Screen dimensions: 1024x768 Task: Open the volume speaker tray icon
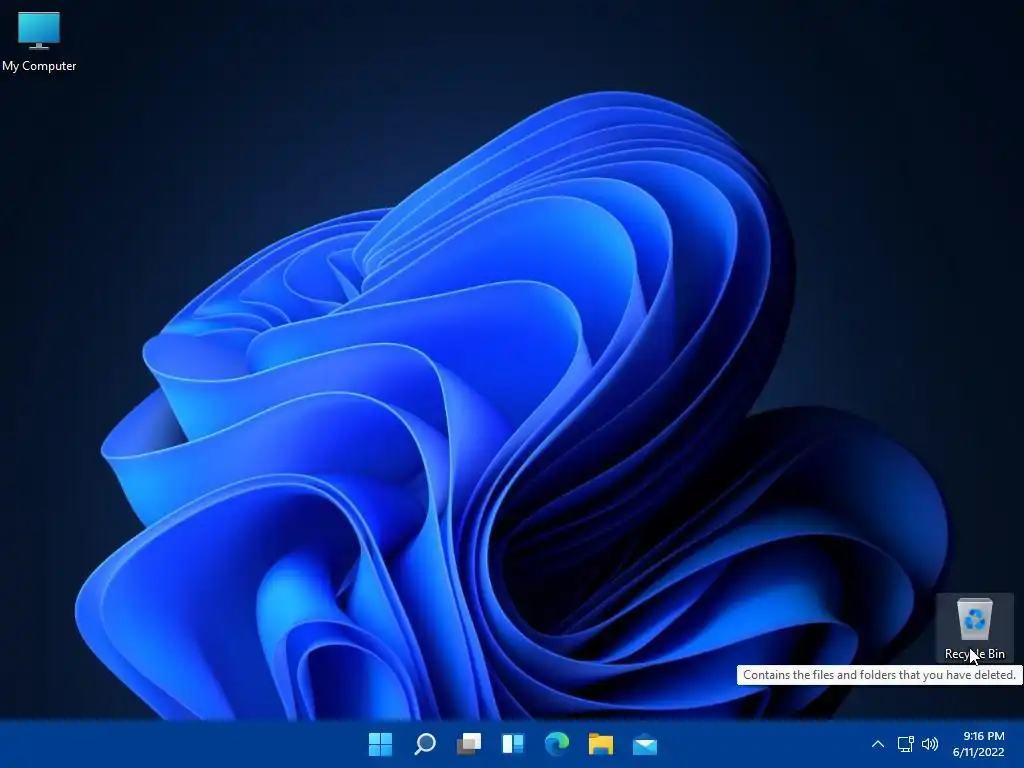[x=930, y=744]
